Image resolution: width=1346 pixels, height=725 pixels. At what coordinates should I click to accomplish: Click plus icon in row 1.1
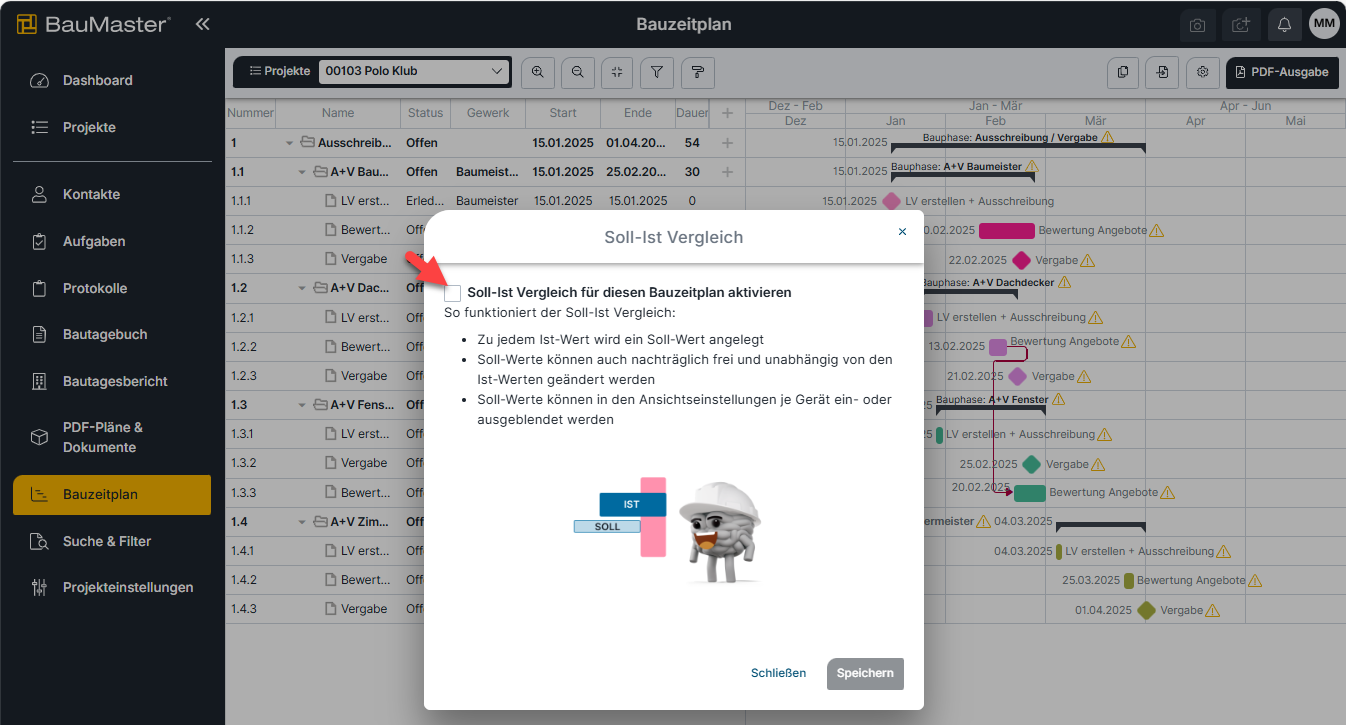click(x=728, y=172)
